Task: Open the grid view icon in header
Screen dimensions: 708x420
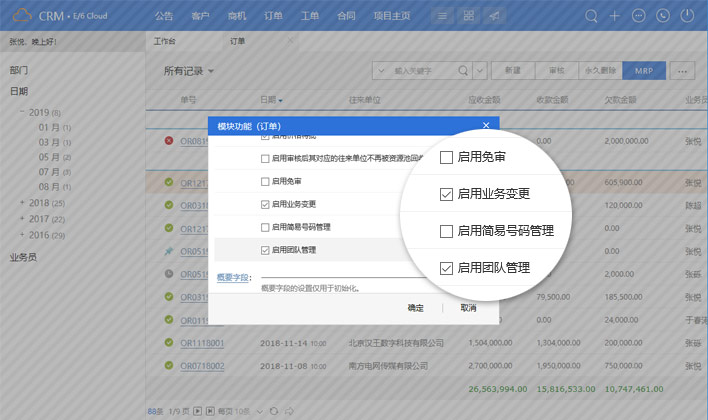Action: click(x=468, y=16)
